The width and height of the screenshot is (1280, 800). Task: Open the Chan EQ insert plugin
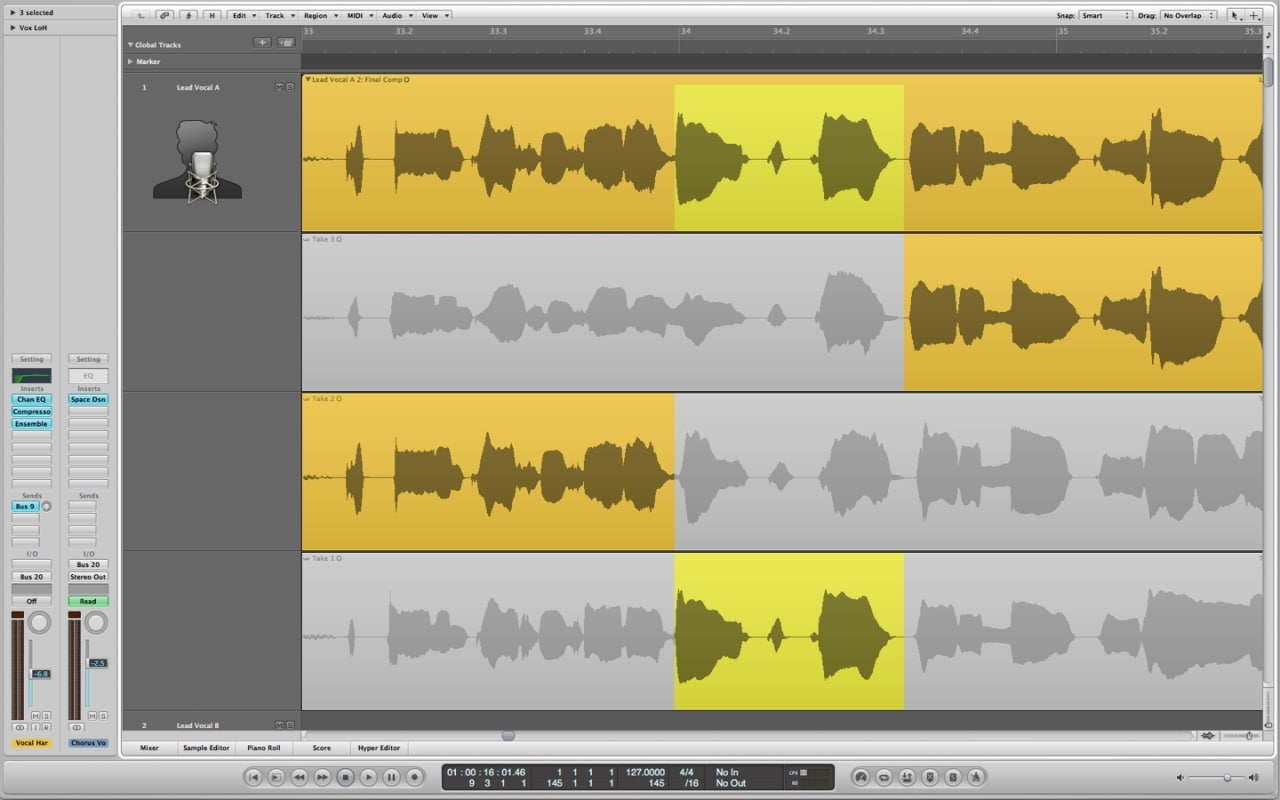click(31, 399)
